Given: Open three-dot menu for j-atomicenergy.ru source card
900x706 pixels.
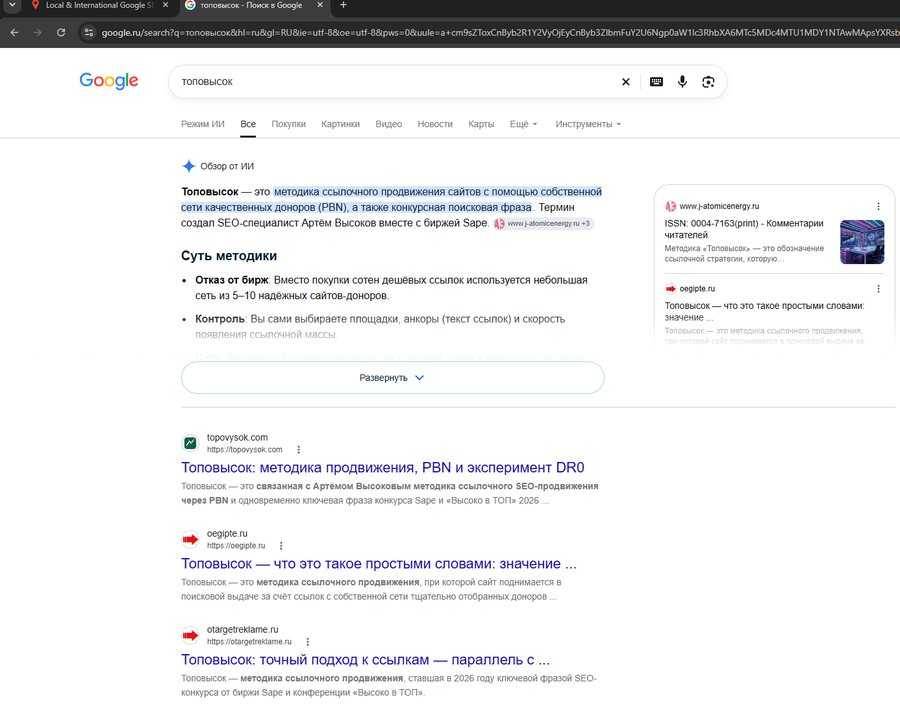Looking at the screenshot, I should click(x=878, y=206).
